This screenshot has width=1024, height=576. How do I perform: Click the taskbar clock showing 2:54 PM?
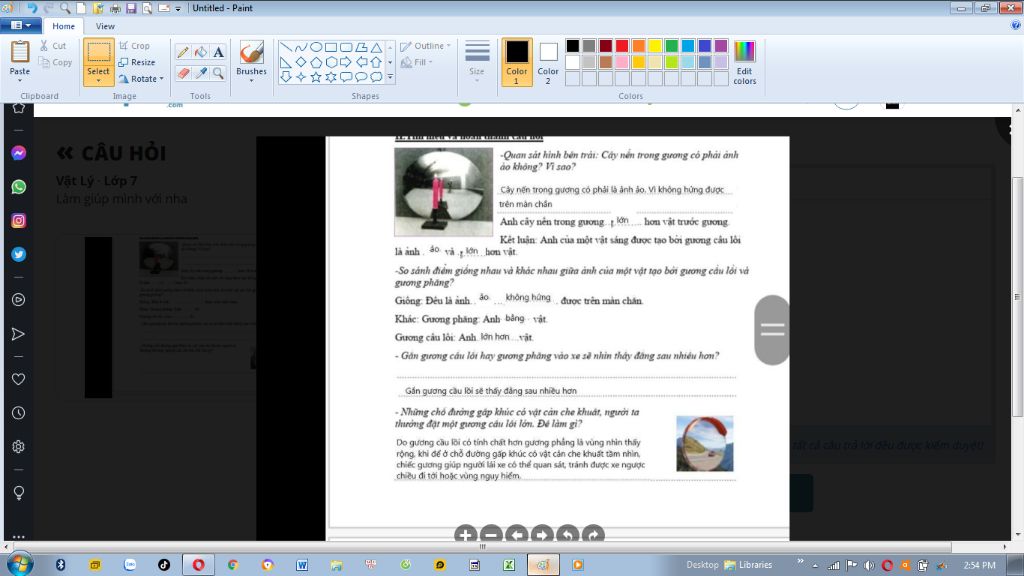(980, 566)
